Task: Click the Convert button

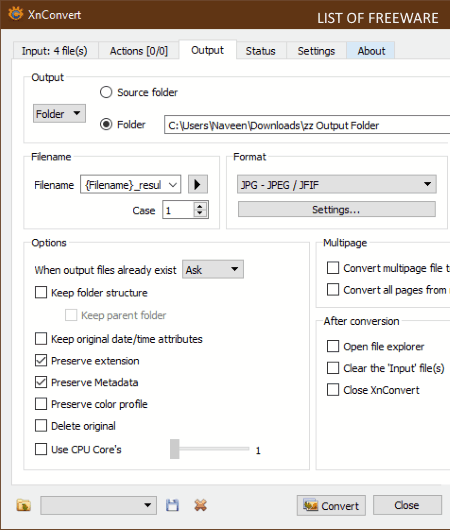Action: 331,506
